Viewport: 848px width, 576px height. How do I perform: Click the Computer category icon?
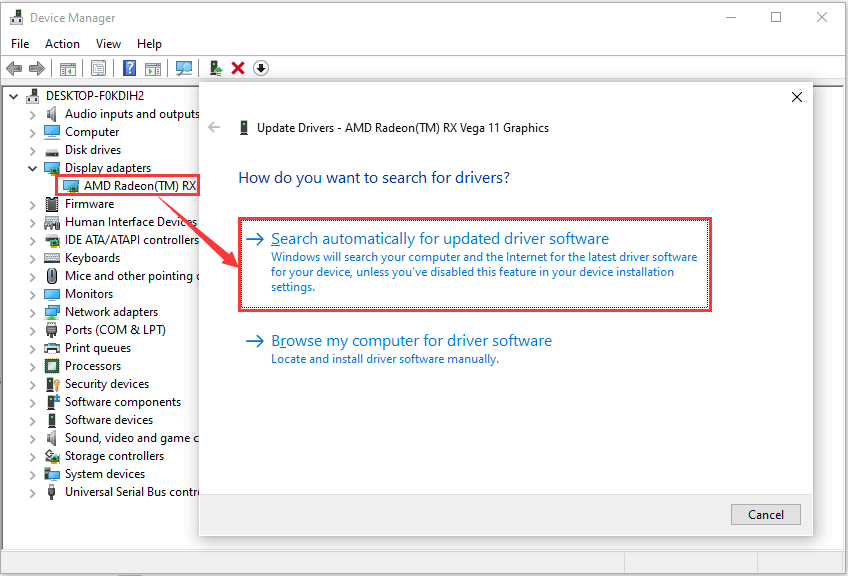(x=52, y=132)
